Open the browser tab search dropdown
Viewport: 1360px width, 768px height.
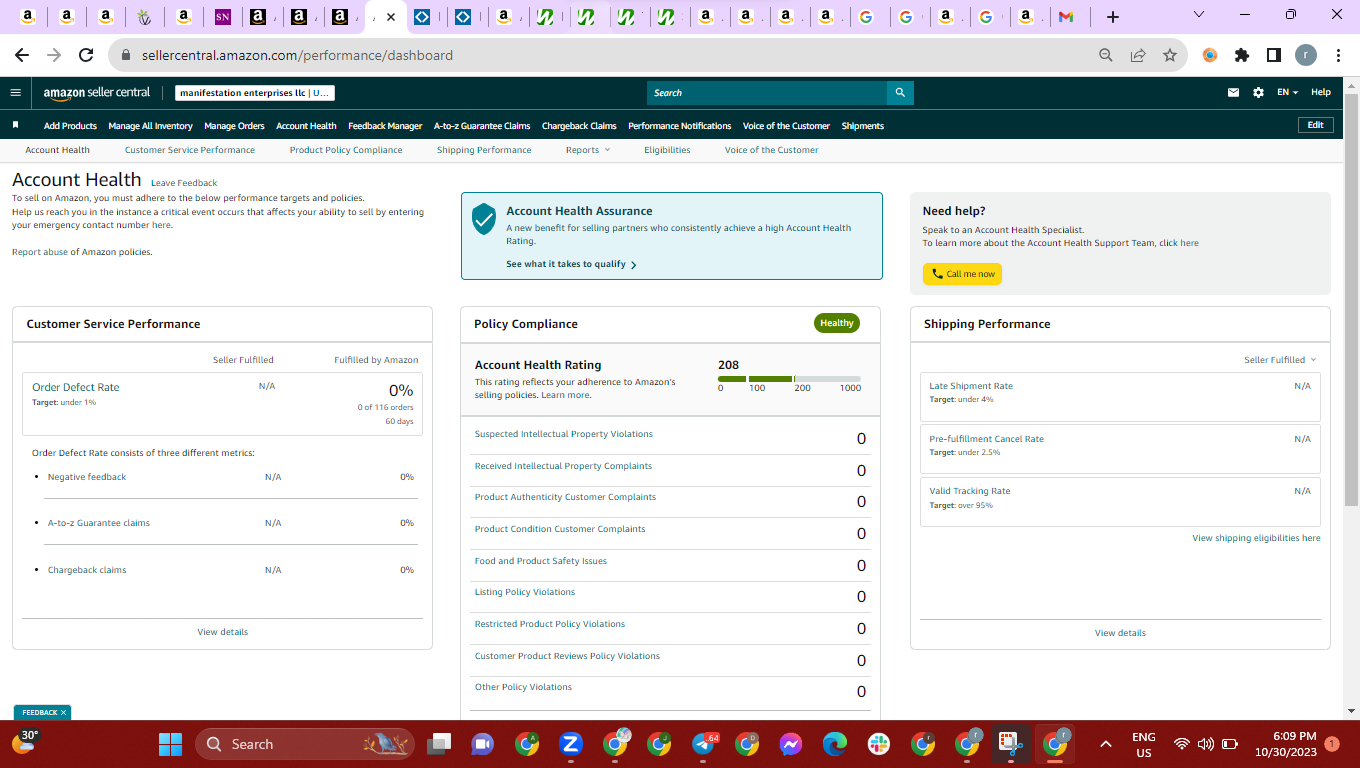[1200, 15]
